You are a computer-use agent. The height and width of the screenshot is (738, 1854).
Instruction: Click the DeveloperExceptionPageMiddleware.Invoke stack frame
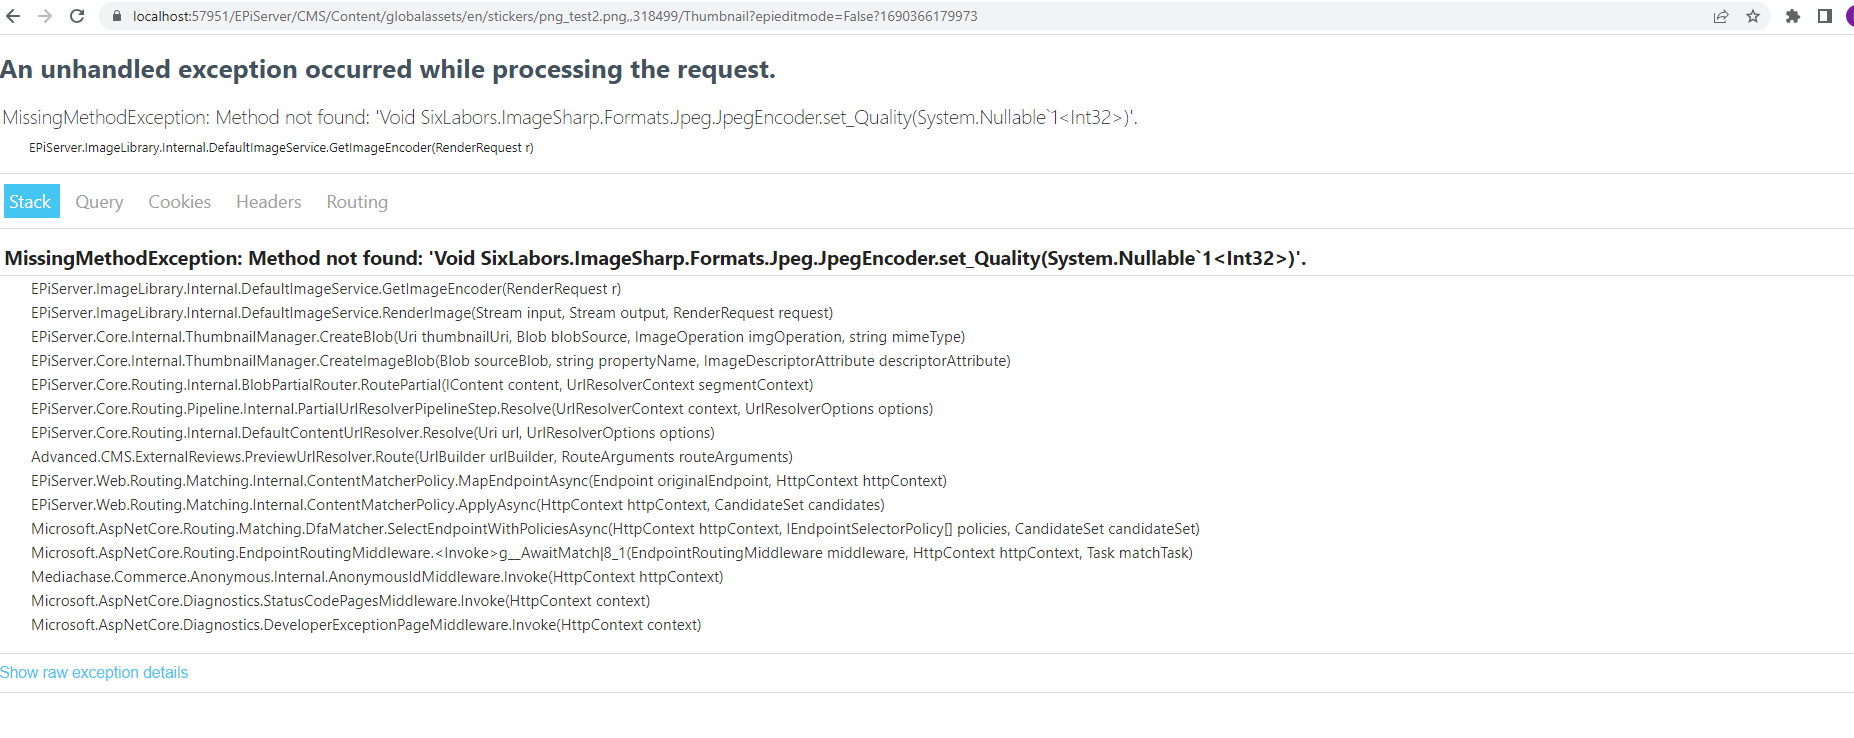366,625
